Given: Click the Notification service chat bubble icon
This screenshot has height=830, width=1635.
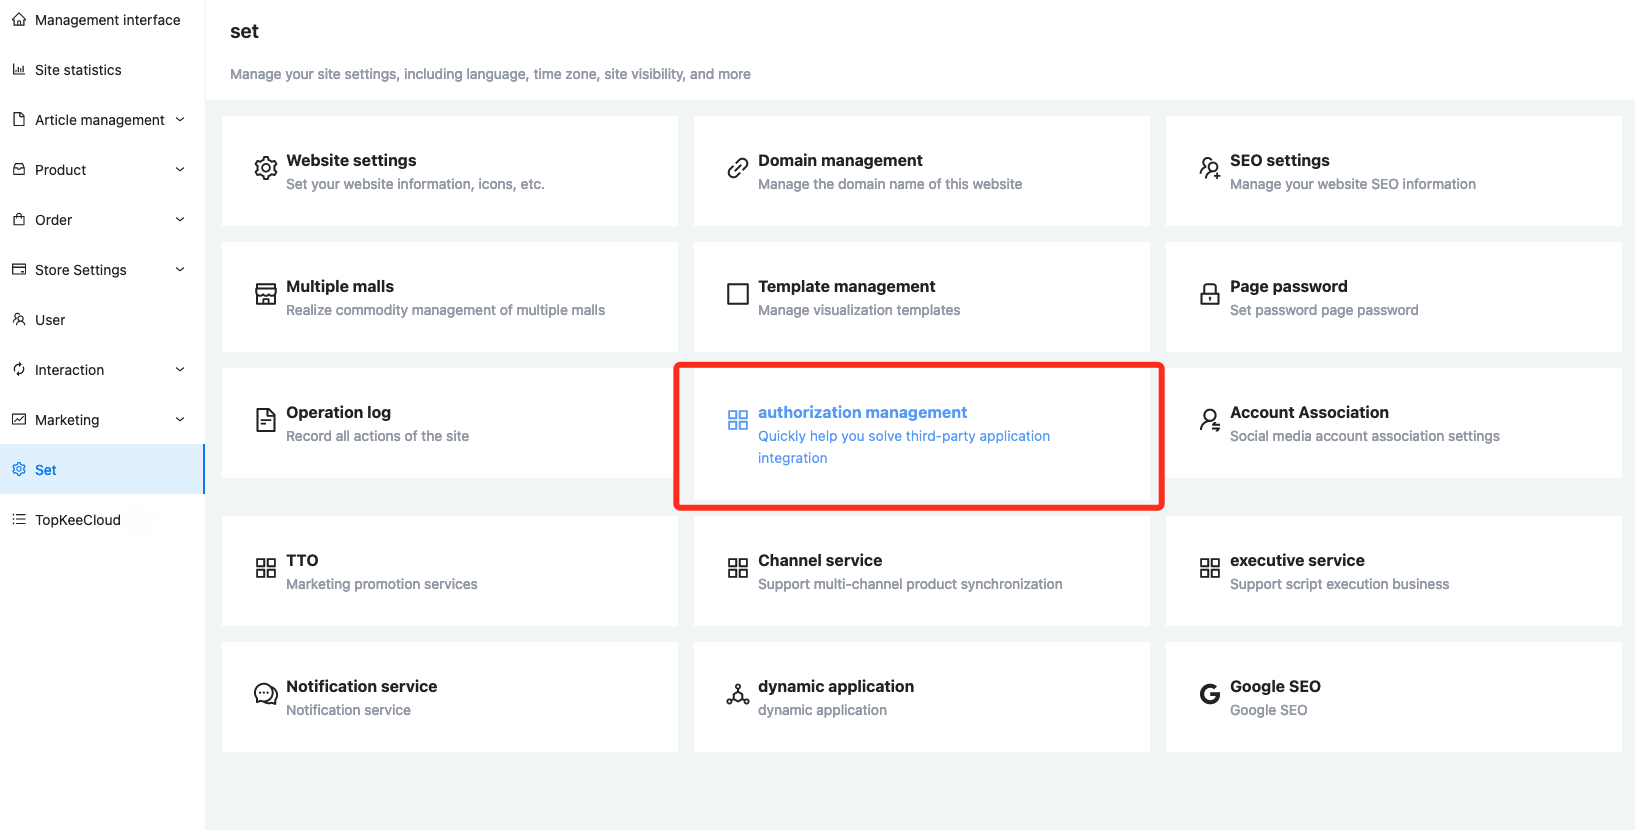Looking at the screenshot, I should pos(265,694).
